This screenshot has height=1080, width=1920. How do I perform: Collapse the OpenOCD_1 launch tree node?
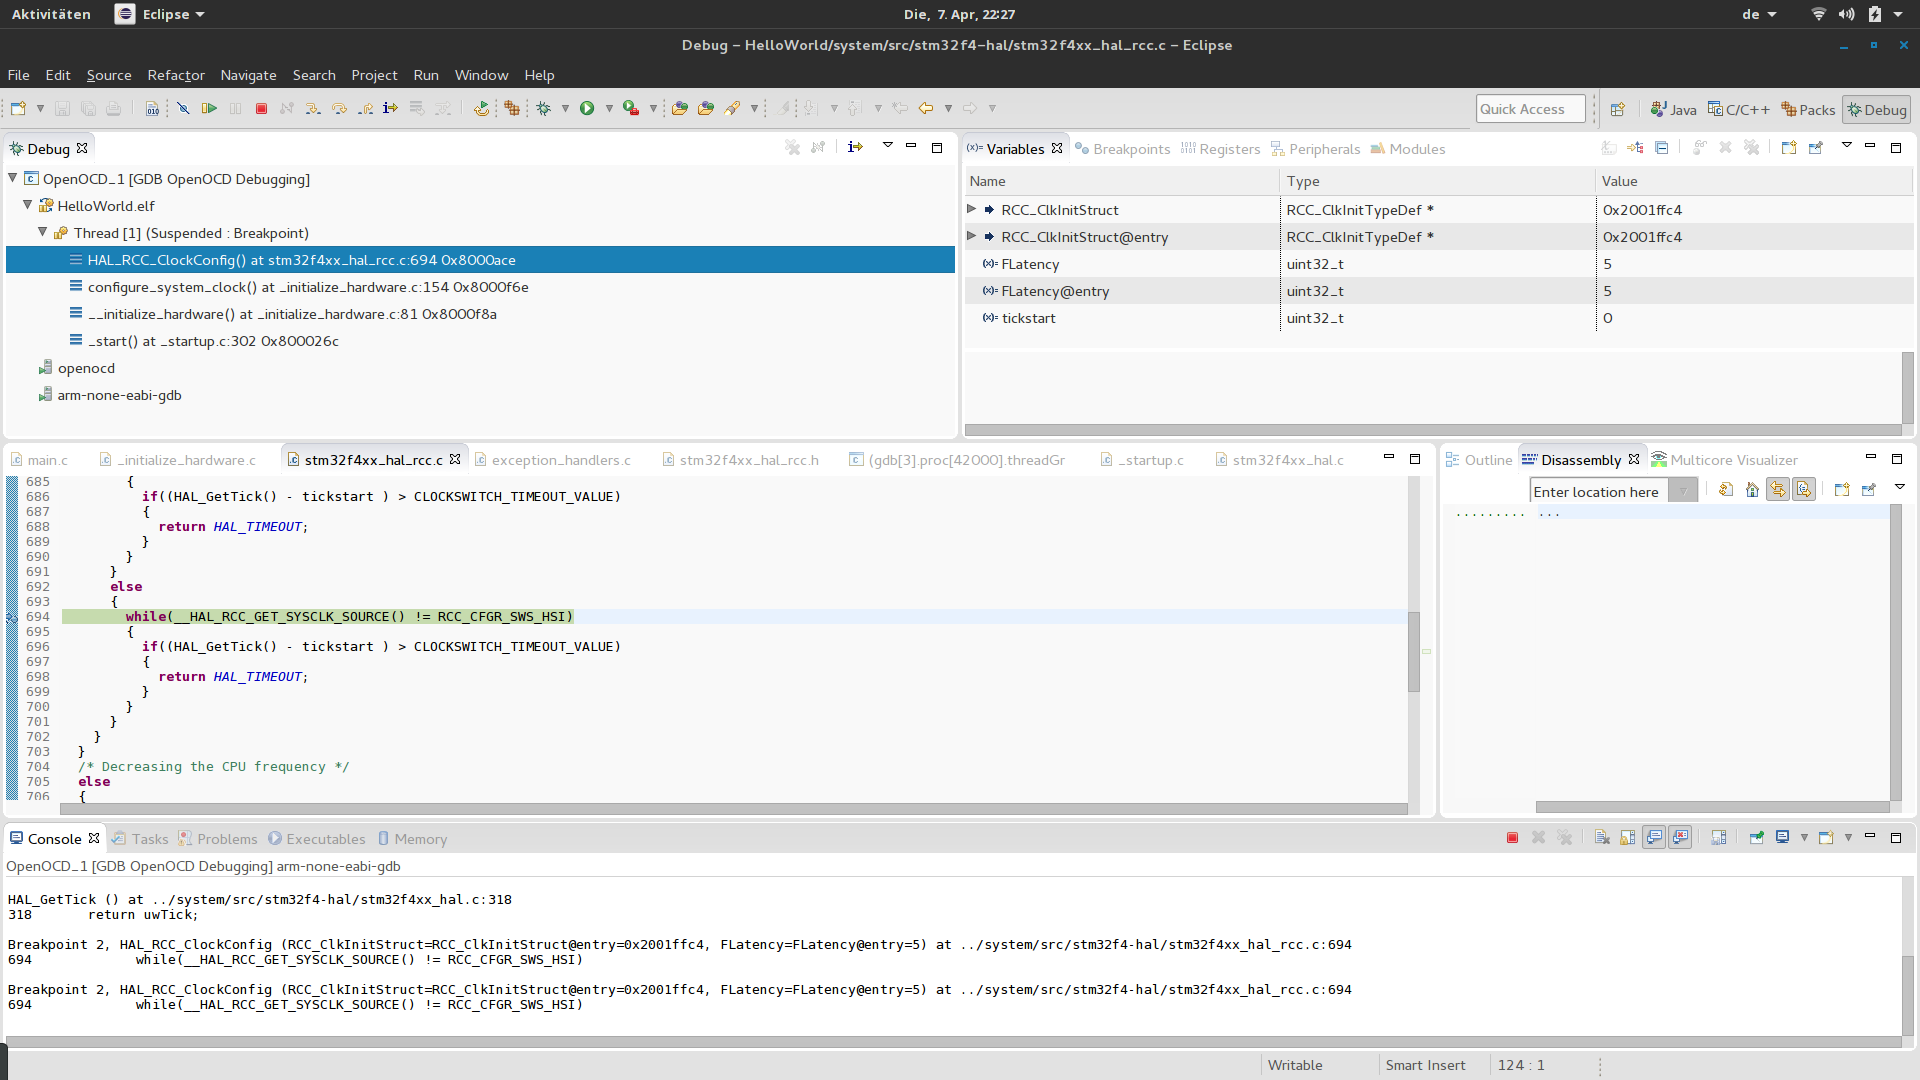pos(13,178)
